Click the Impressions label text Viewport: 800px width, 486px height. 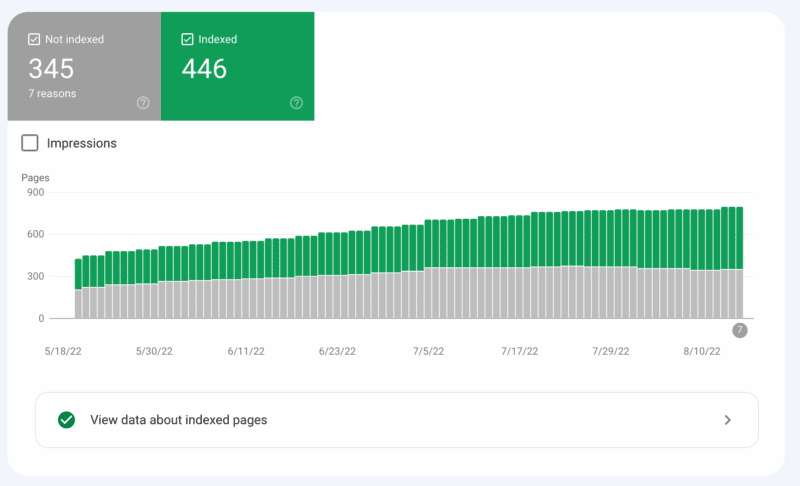[81, 143]
